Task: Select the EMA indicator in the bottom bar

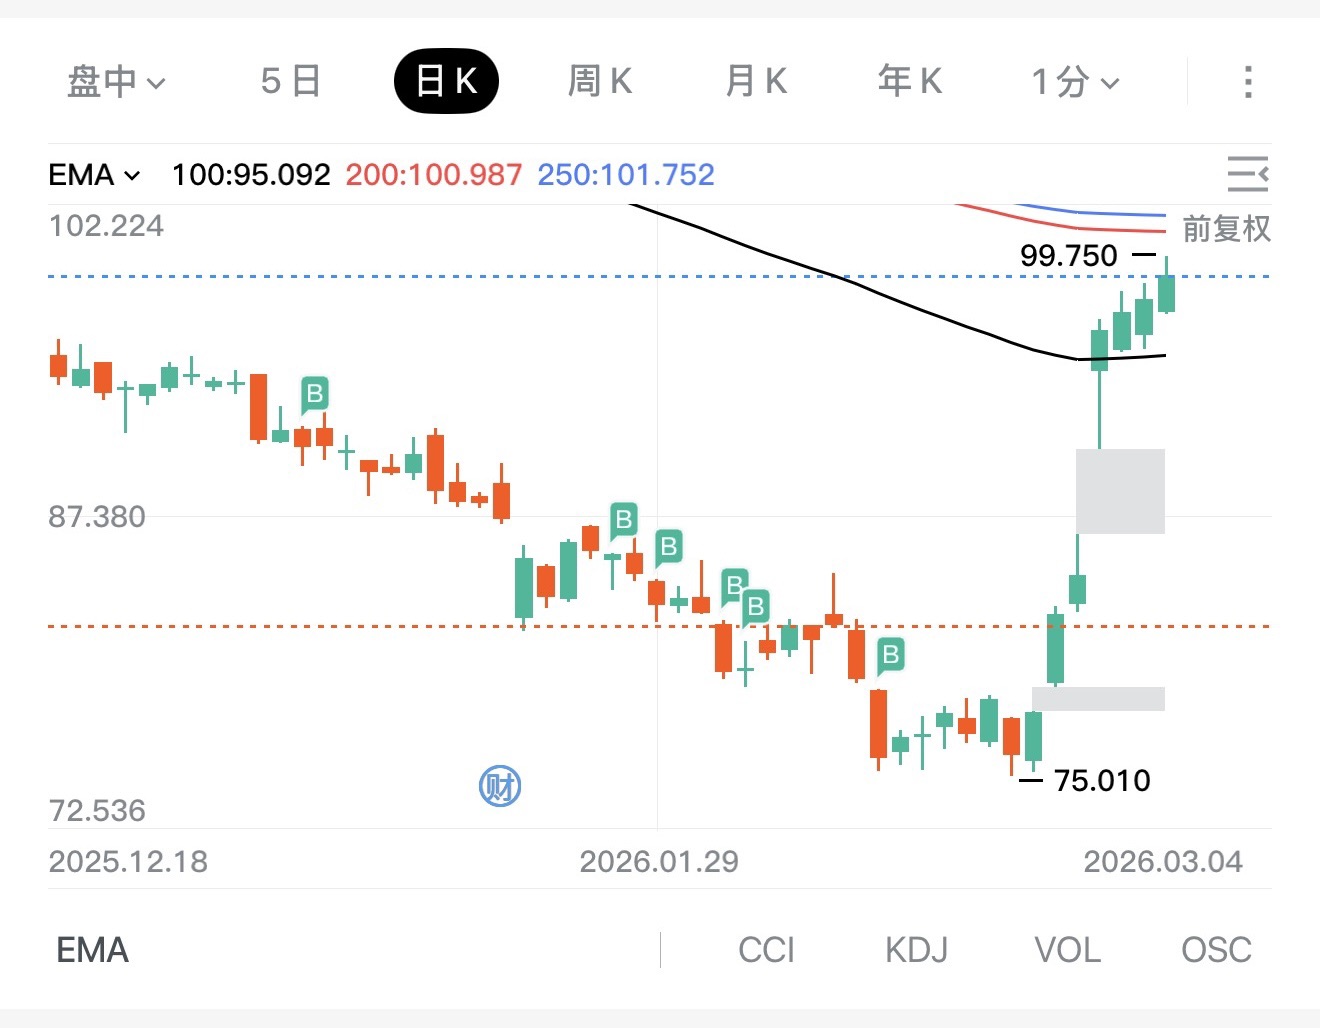Action: 93,950
